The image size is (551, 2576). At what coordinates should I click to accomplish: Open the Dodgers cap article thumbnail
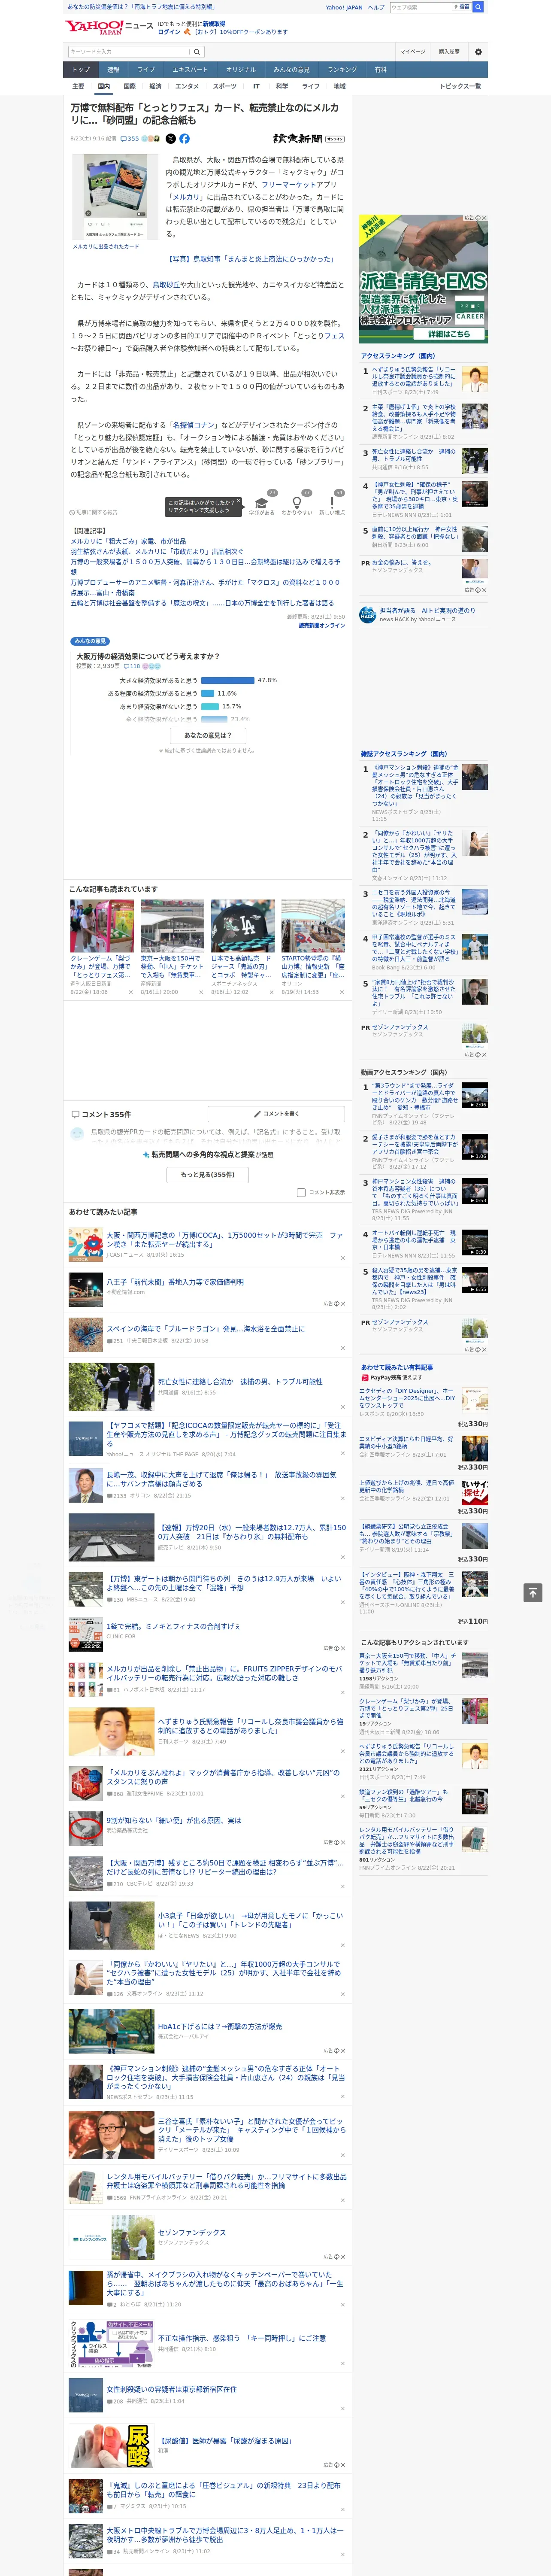[x=242, y=926]
